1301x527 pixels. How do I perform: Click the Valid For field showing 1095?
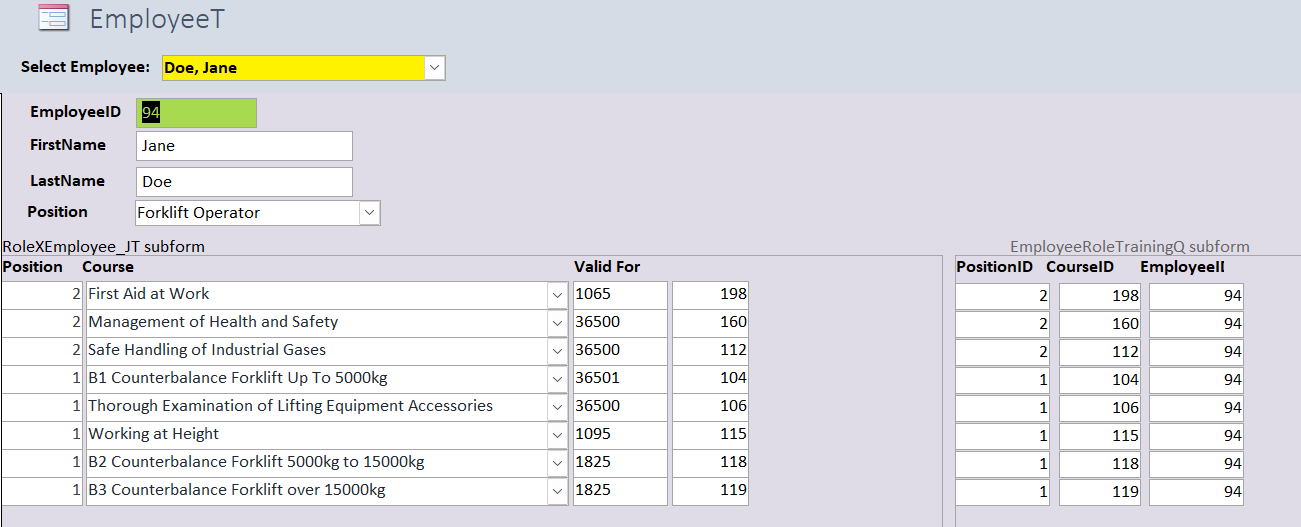point(619,435)
